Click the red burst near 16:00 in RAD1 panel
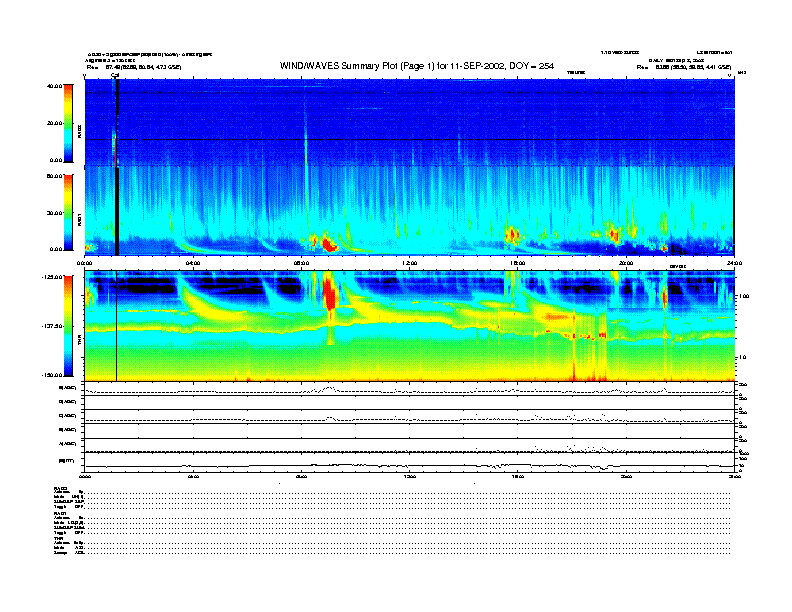 512,235
